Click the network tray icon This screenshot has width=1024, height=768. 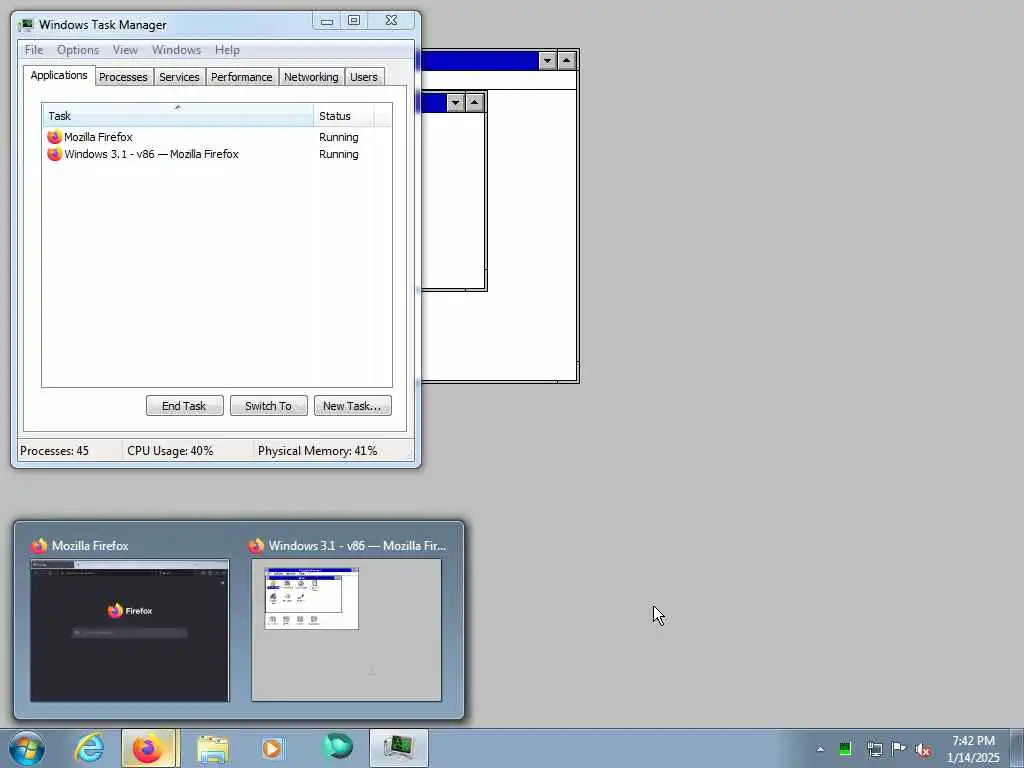[x=874, y=749]
